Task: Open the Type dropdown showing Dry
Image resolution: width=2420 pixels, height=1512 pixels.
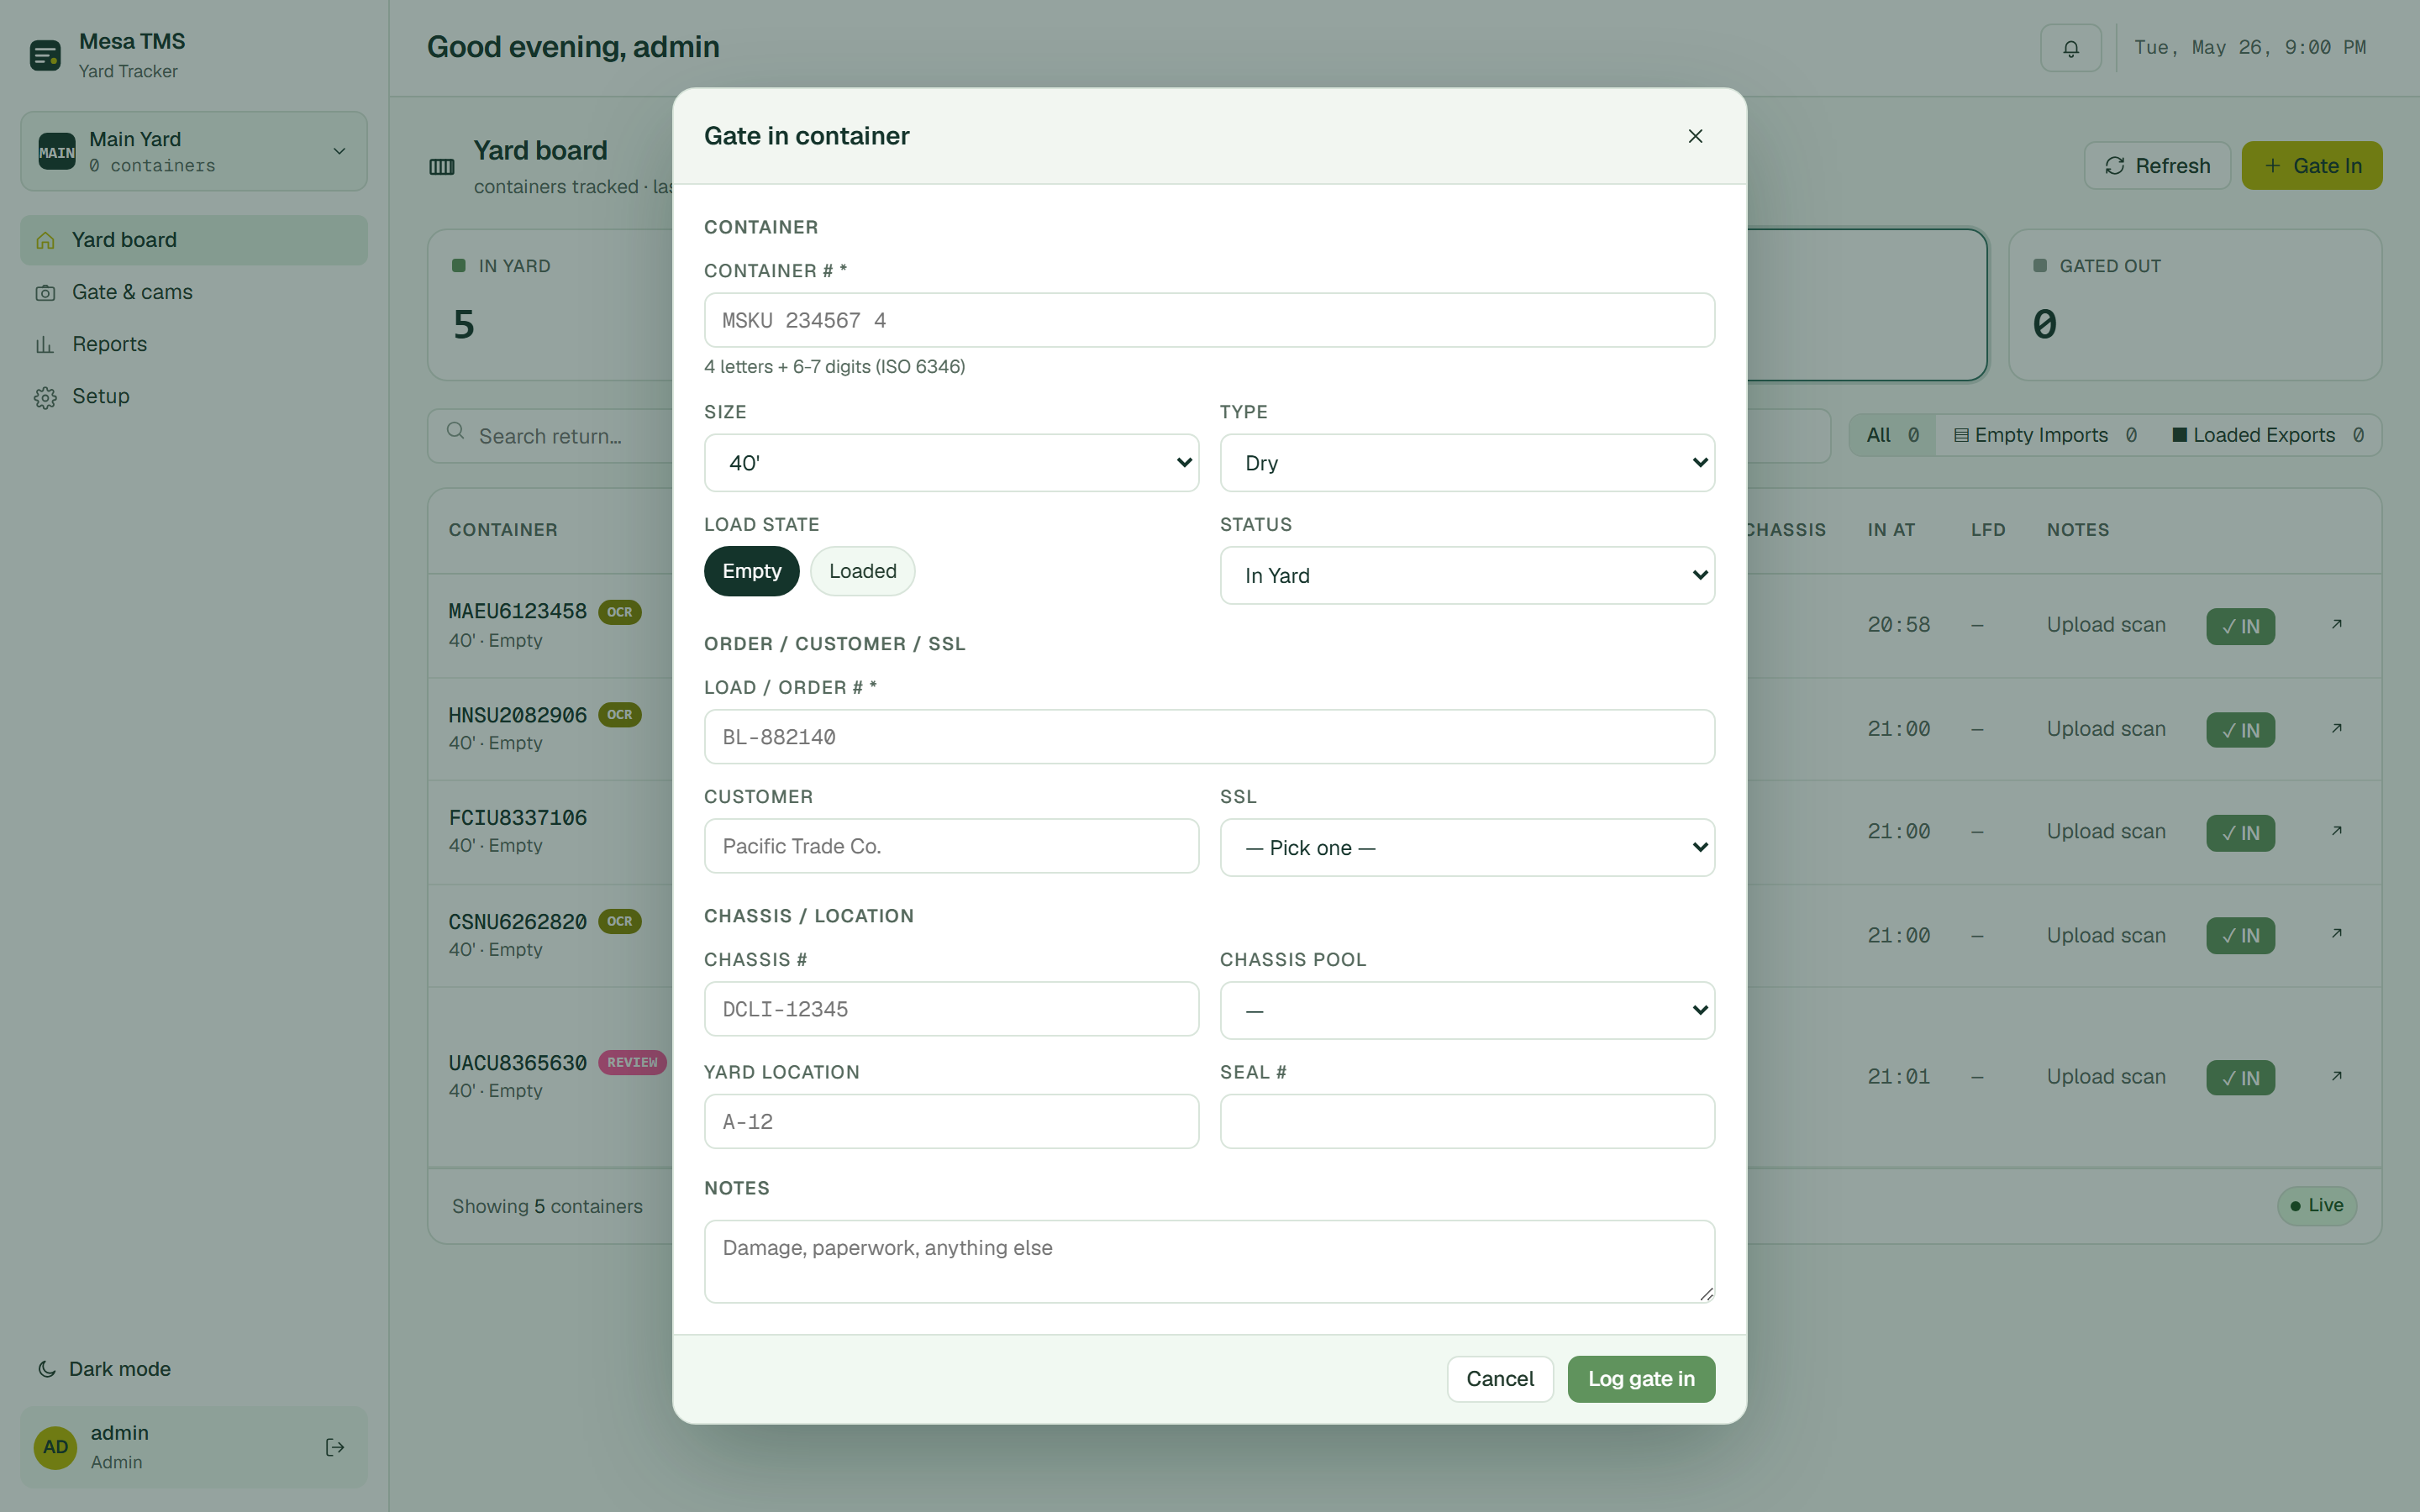Action: (x=1467, y=463)
